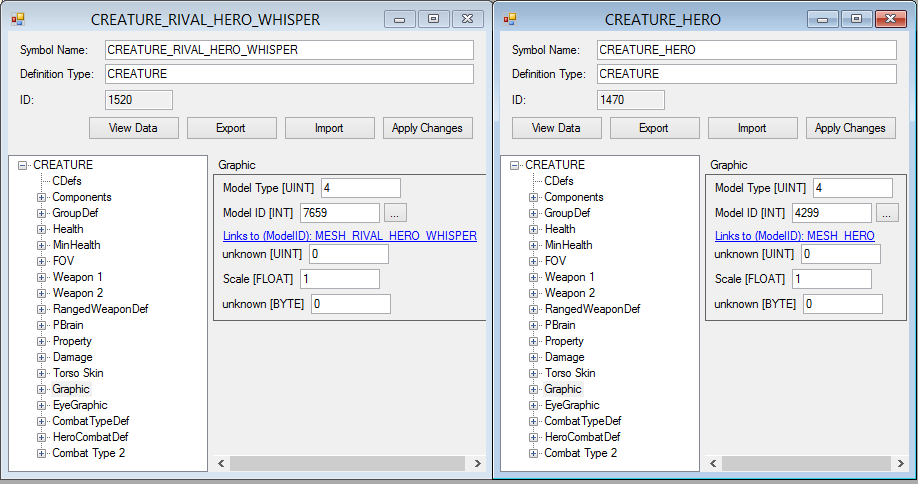This screenshot has width=918, height=484.
Task: Click the Scale FLOAT field in right window
Action: pos(831,279)
